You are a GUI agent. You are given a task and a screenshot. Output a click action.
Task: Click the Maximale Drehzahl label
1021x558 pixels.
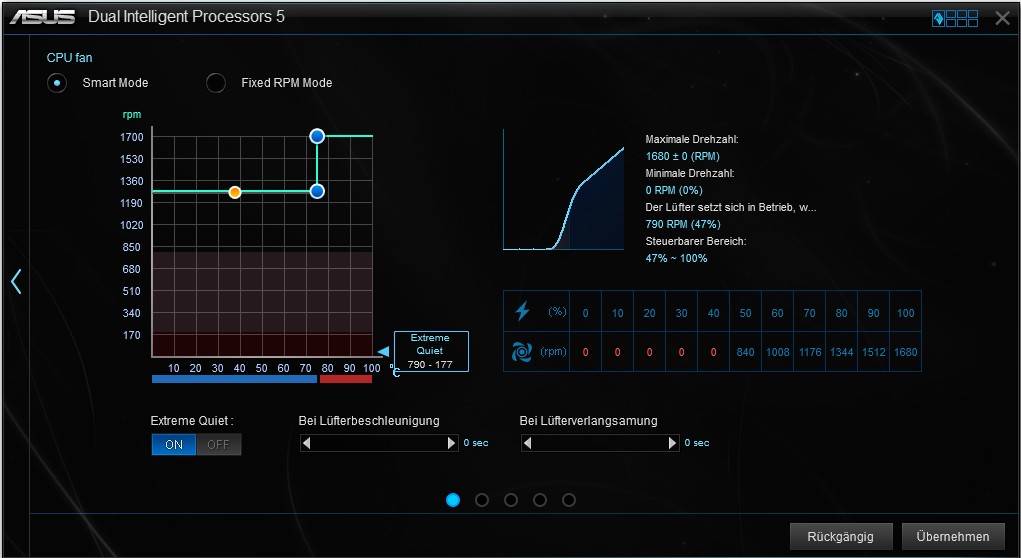point(692,139)
